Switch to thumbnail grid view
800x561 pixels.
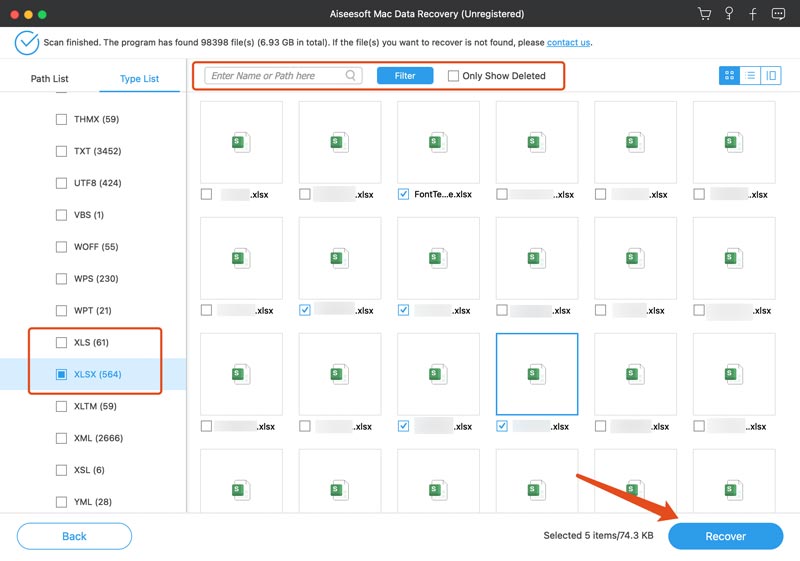point(729,75)
